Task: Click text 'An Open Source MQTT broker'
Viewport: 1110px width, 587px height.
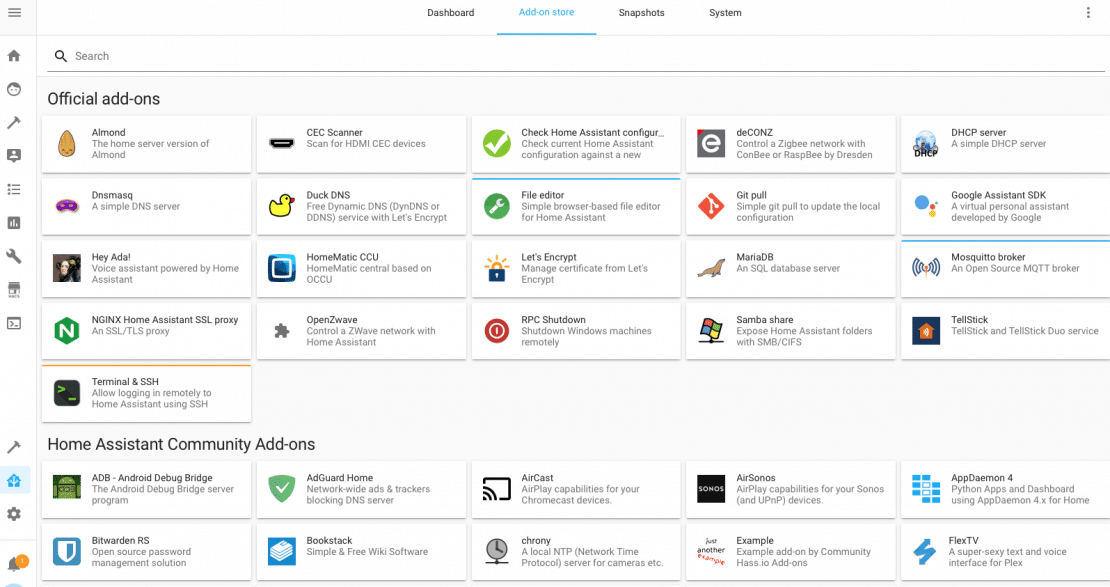Action: tap(1015, 268)
